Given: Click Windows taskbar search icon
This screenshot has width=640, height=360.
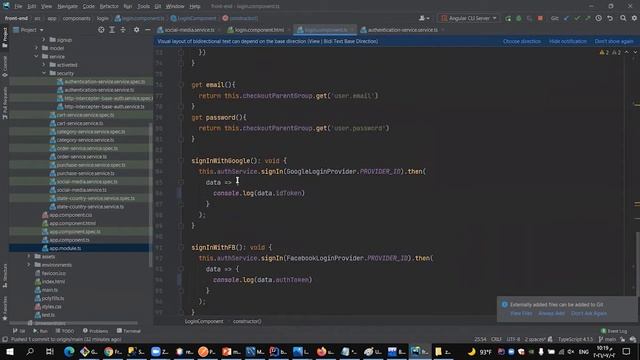Looking at the screenshot, I should tap(30, 351).
